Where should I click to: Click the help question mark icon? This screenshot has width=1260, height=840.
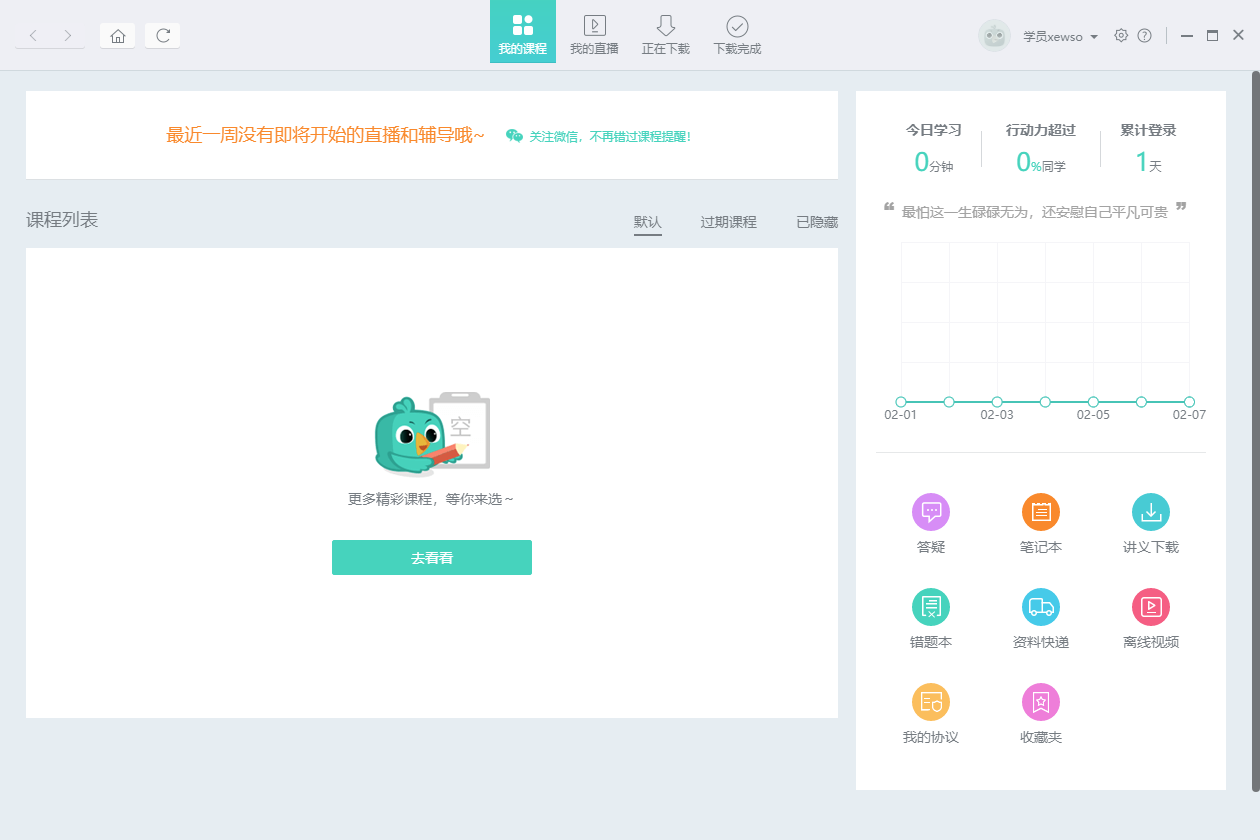tap(1145, 36)
